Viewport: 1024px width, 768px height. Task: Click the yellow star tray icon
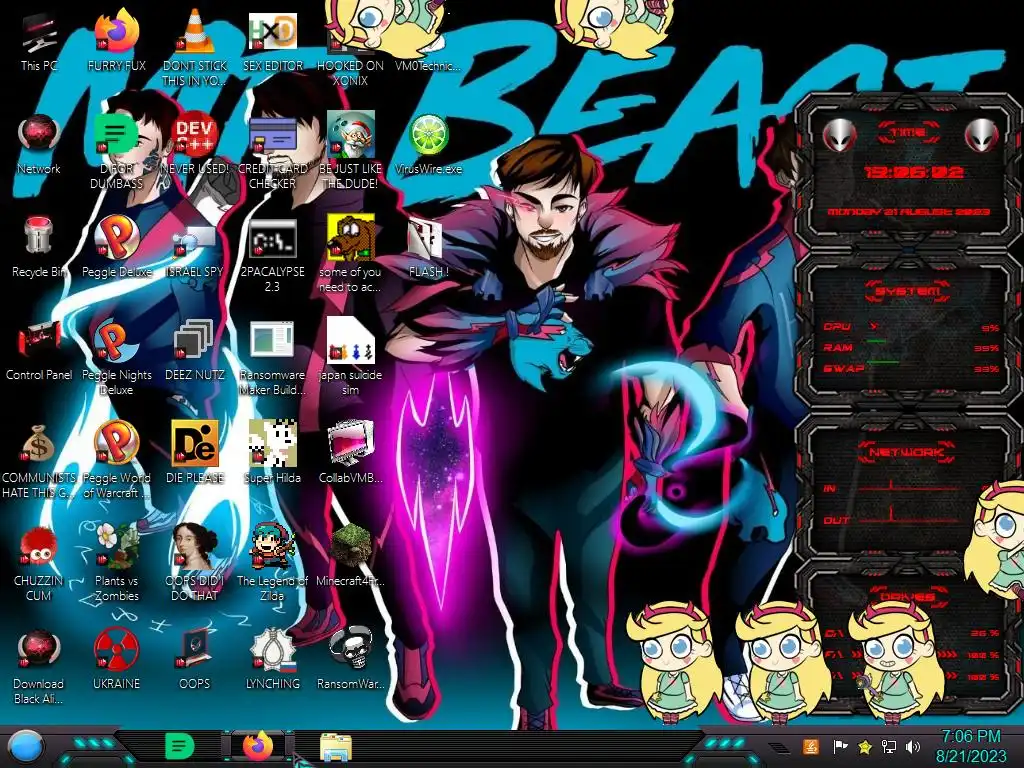pyautogui.click(x=865, y=746)
